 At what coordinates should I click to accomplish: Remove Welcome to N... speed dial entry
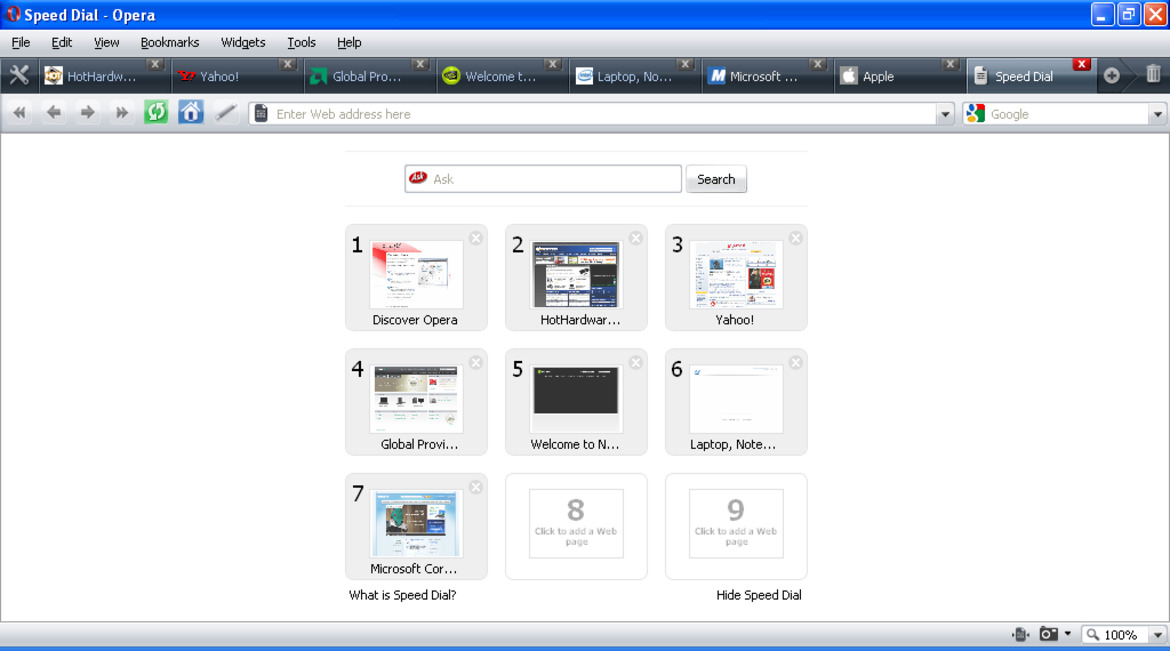[x=636, y=363]
